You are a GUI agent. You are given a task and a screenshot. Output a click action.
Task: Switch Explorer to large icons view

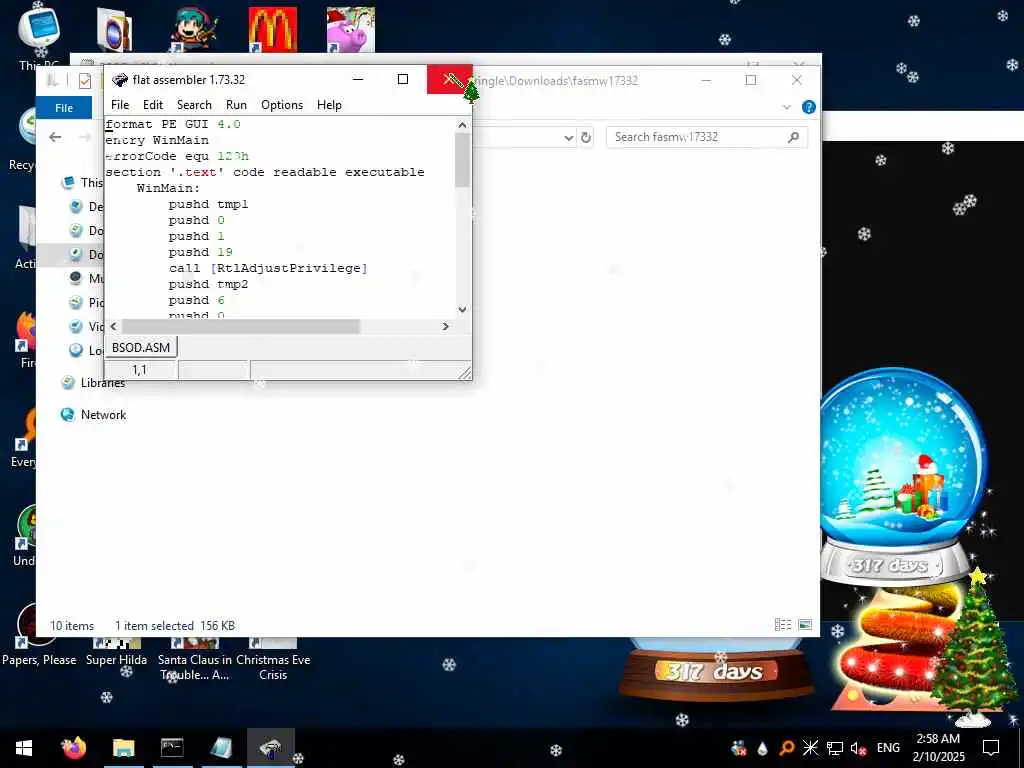click(x=805, y=625)
